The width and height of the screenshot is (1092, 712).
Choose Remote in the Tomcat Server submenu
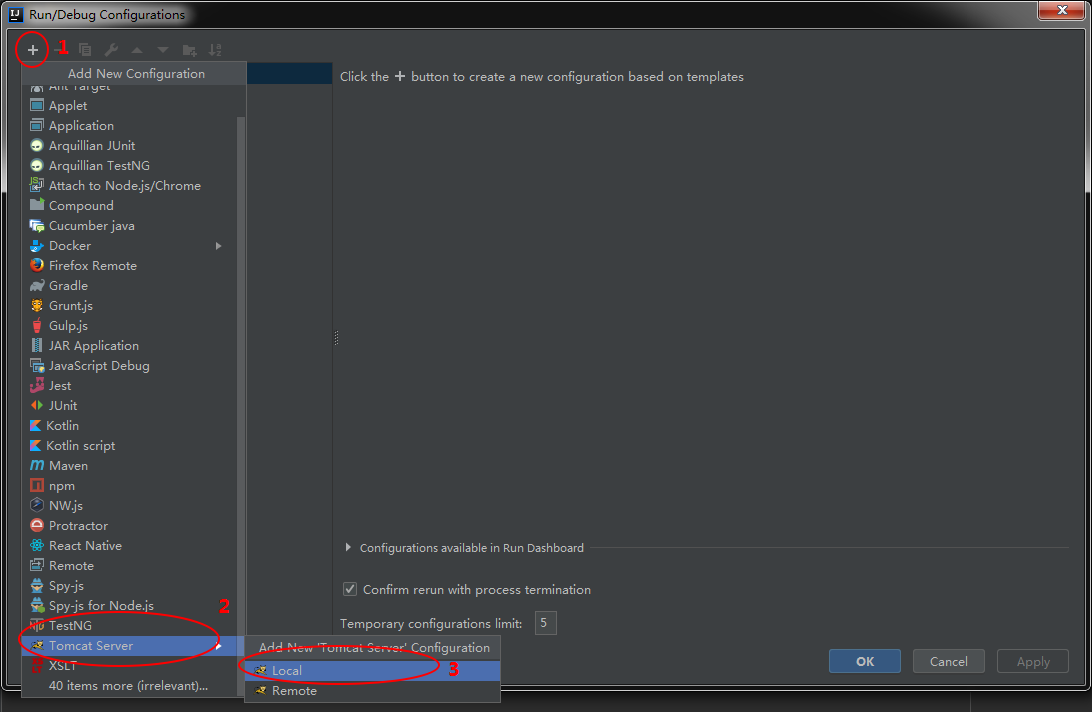coord(373,690)
